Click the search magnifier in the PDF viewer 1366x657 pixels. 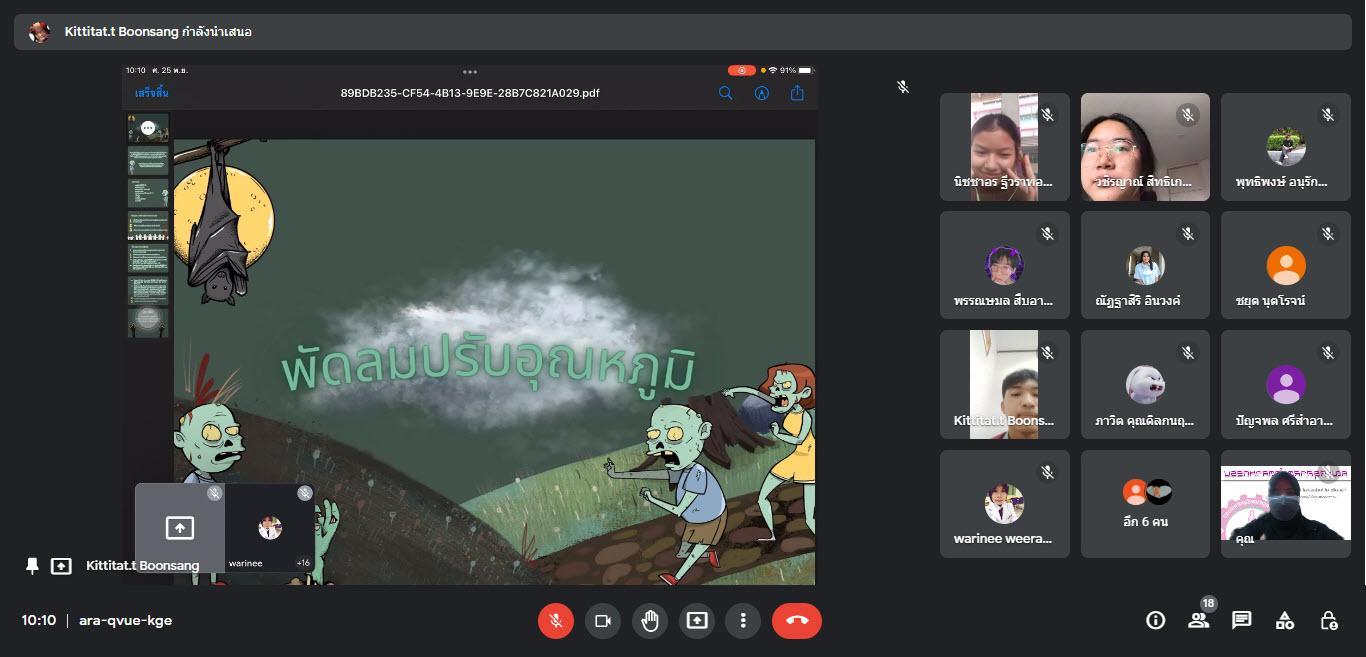click(726, 93)
